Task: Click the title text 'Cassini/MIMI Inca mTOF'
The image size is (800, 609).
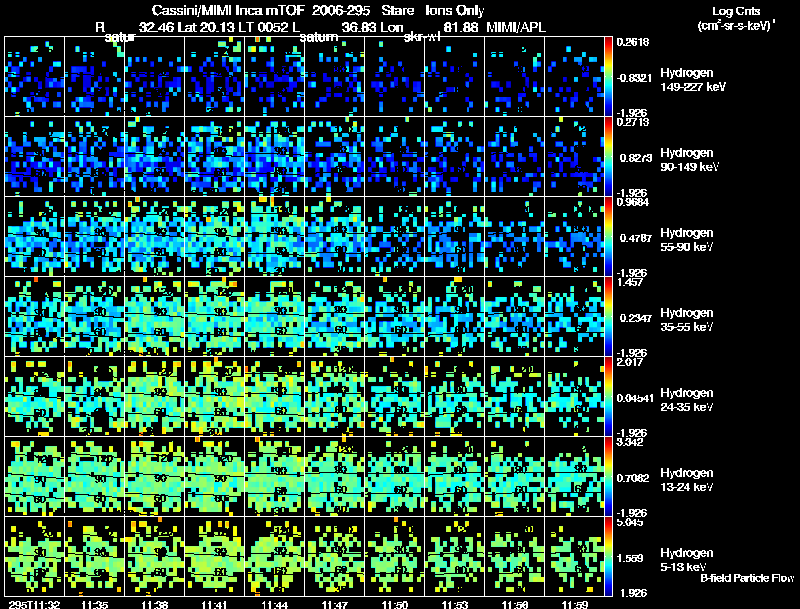Action: pos(229,11)
